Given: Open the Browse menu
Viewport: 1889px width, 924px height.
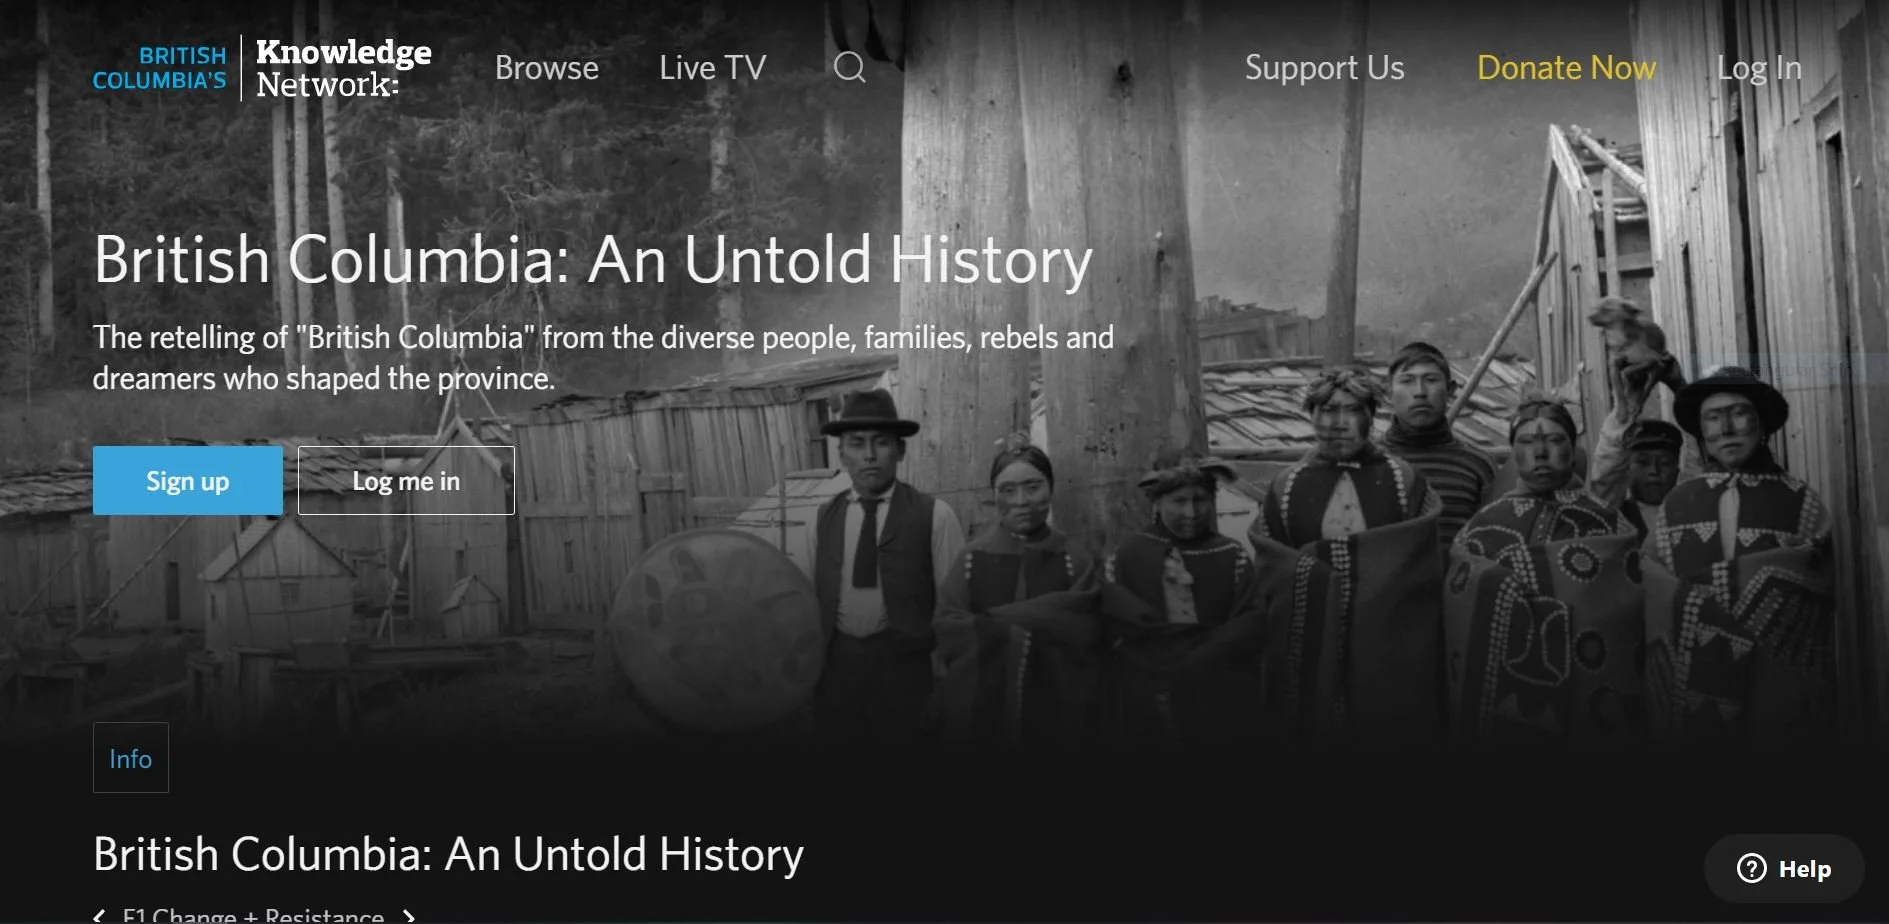Looking at the screenshot, I should (x=547, y=68).
